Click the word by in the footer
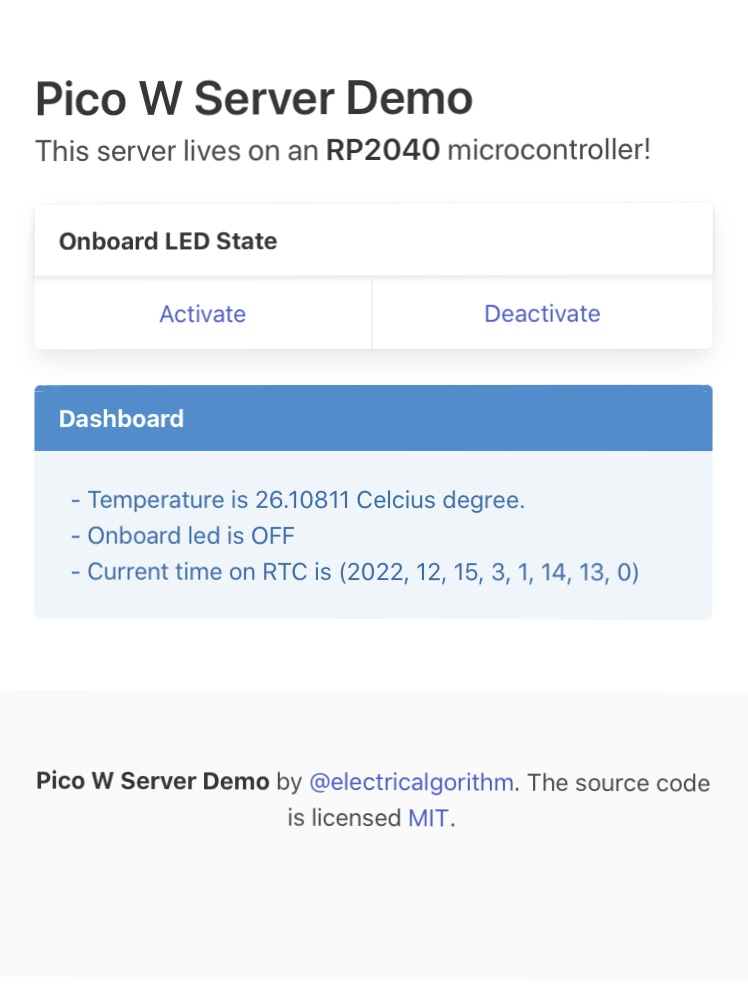Viewport: 748px width, 992px height. coord(289,783)
